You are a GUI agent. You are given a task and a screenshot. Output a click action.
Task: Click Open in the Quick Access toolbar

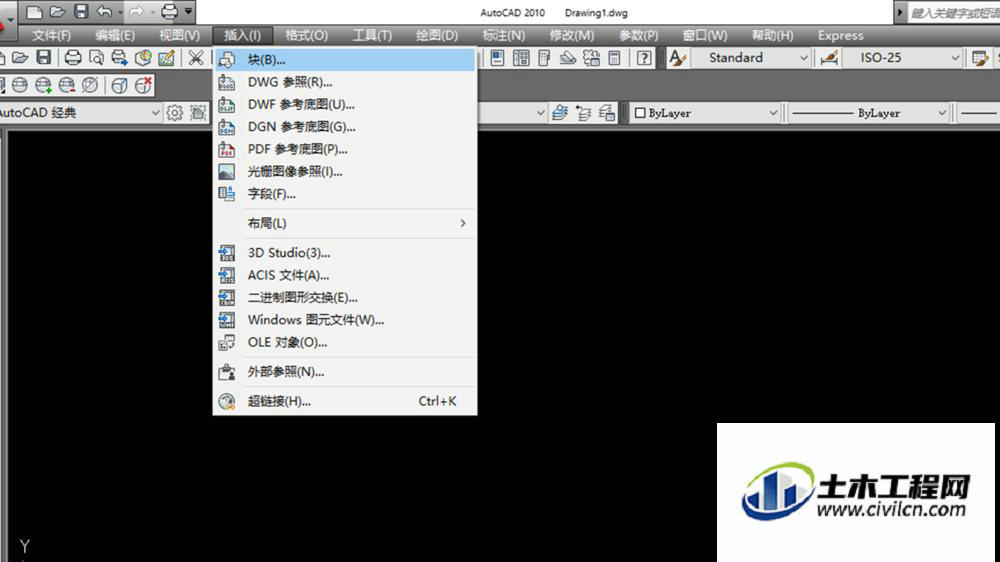(x=57, y=11)
